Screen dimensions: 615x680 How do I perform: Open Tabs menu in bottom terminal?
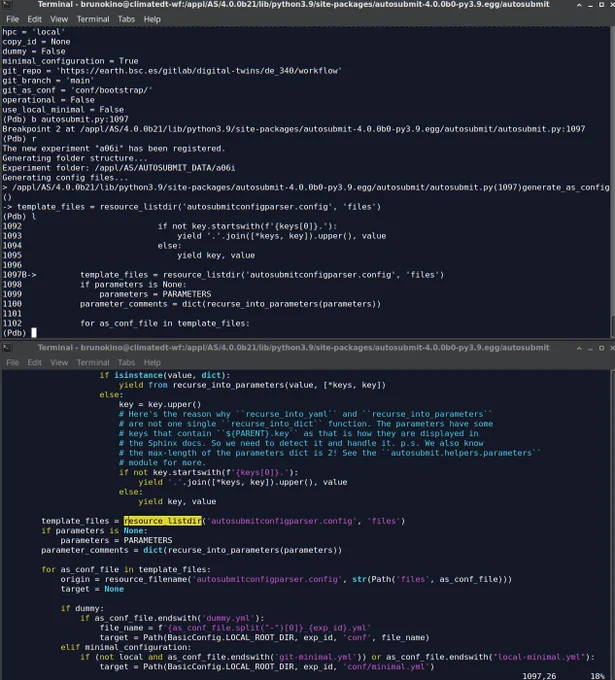[x=126, y=362]
